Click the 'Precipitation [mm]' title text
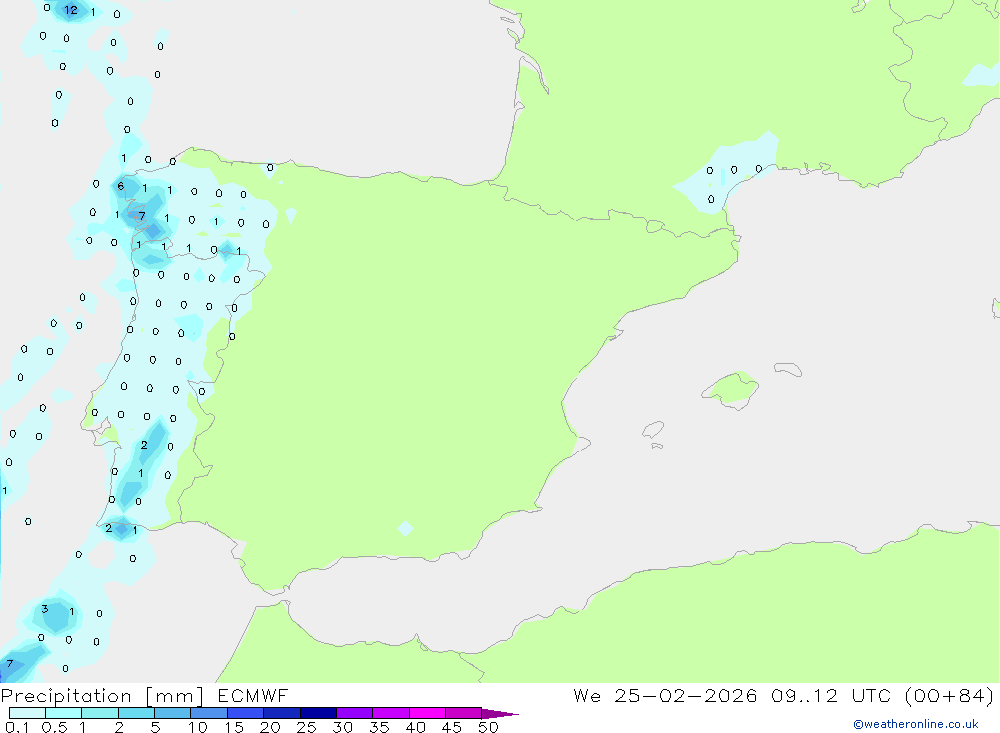Image resolution: width=1000 pixels, height=733 pixels. [x=102, y=695]
